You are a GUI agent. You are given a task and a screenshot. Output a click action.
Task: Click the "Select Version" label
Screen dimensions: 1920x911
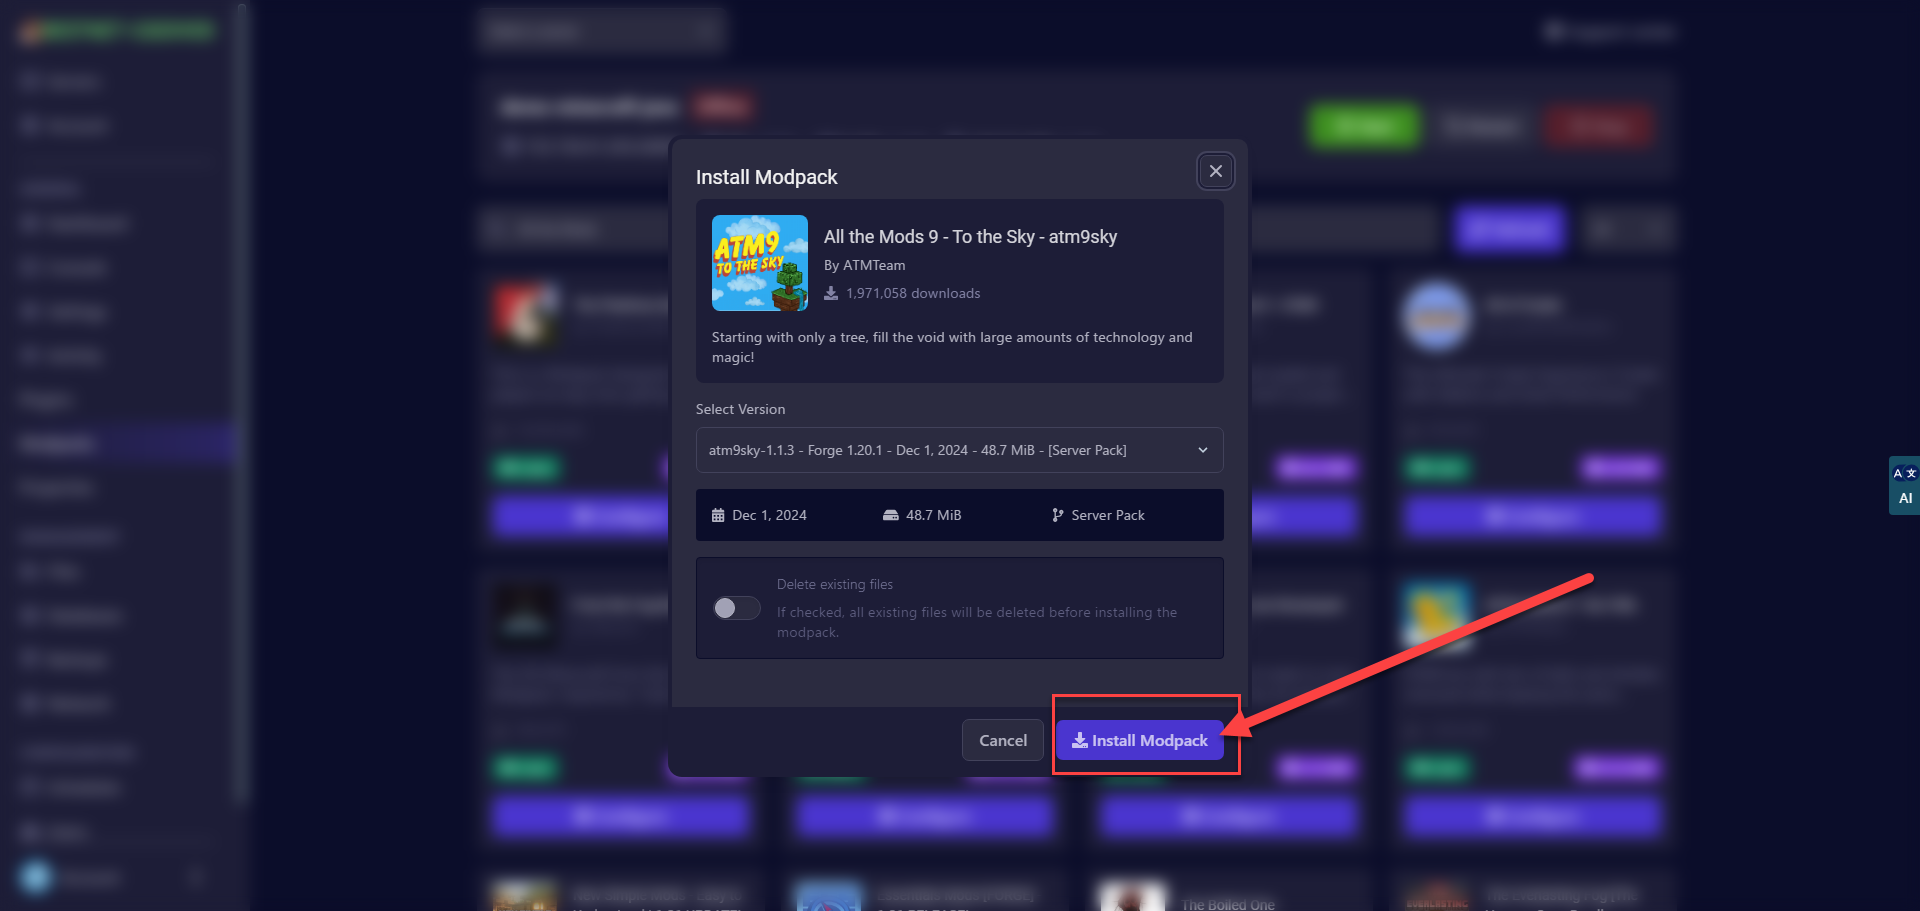coord(740,409)
